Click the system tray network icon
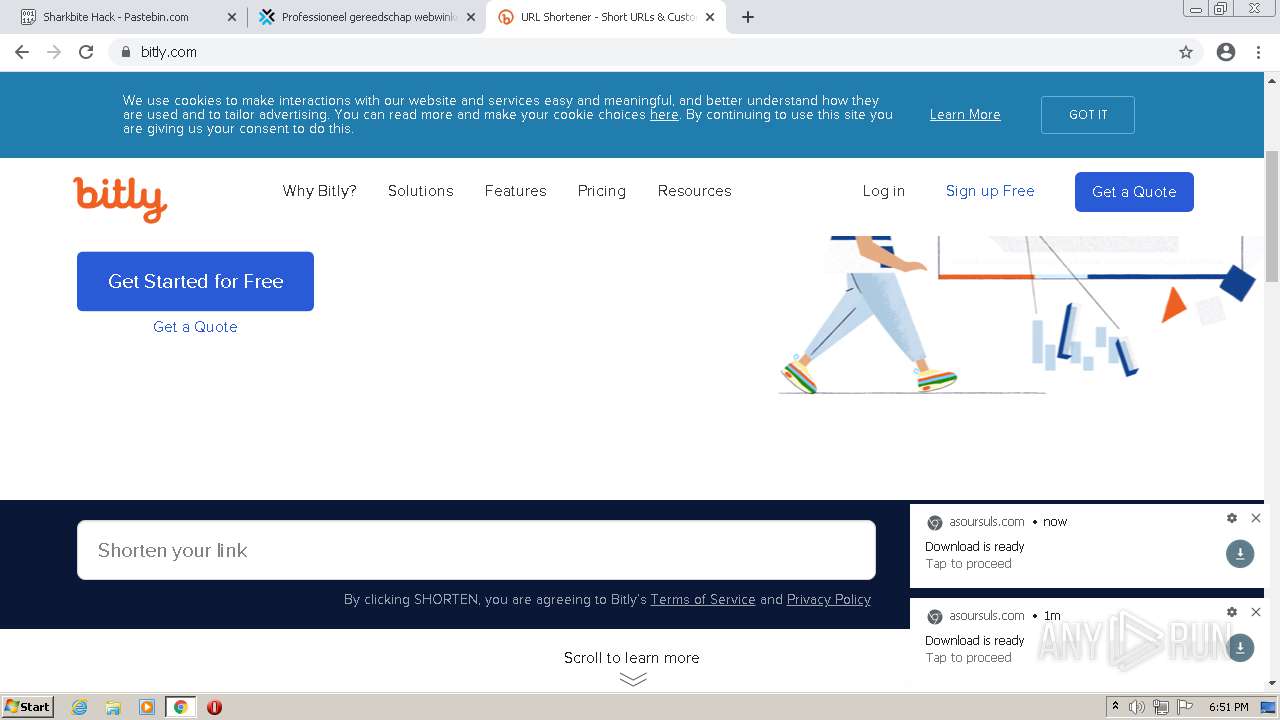Screen dimensions: 1280x720 coord(1161,707)
